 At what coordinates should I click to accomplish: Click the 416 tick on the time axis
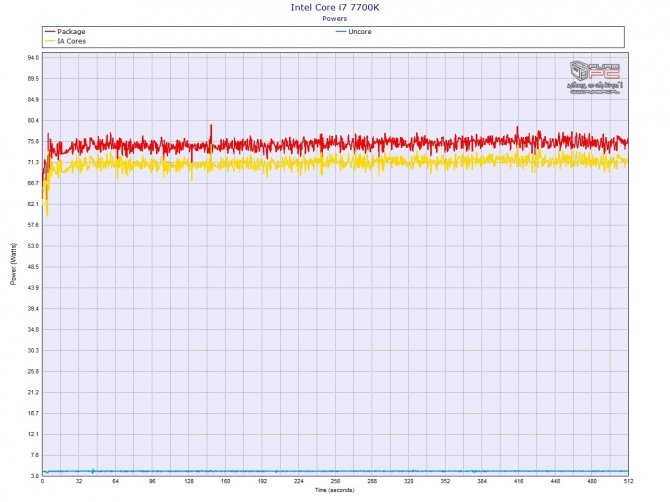point(519,481)
